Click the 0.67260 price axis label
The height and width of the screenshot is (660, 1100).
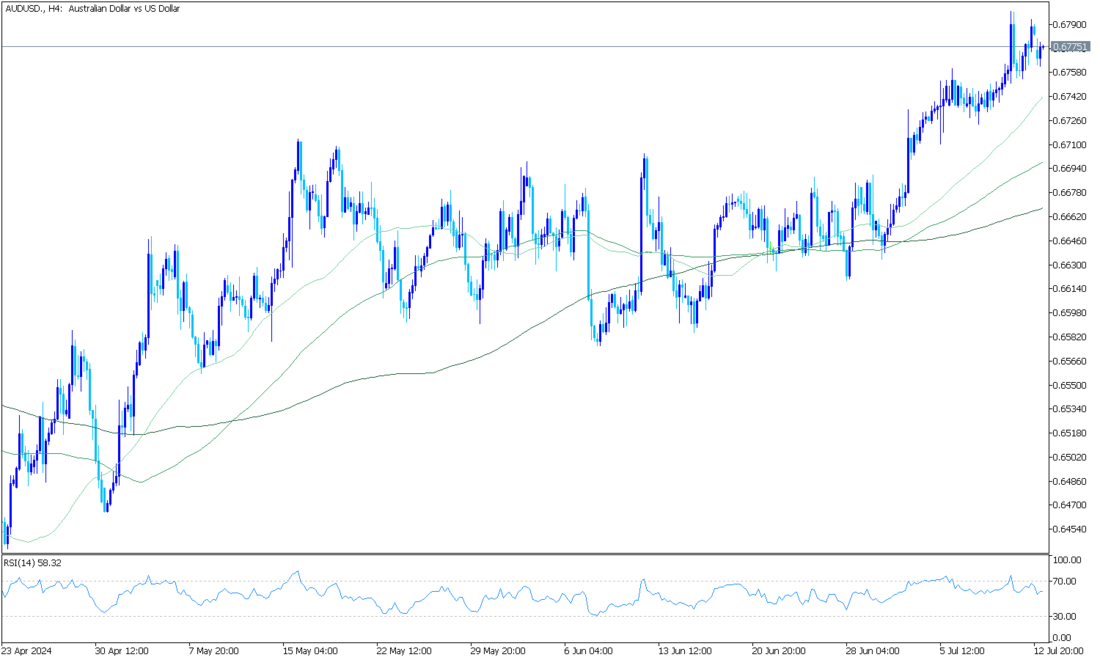(1070, 121)
